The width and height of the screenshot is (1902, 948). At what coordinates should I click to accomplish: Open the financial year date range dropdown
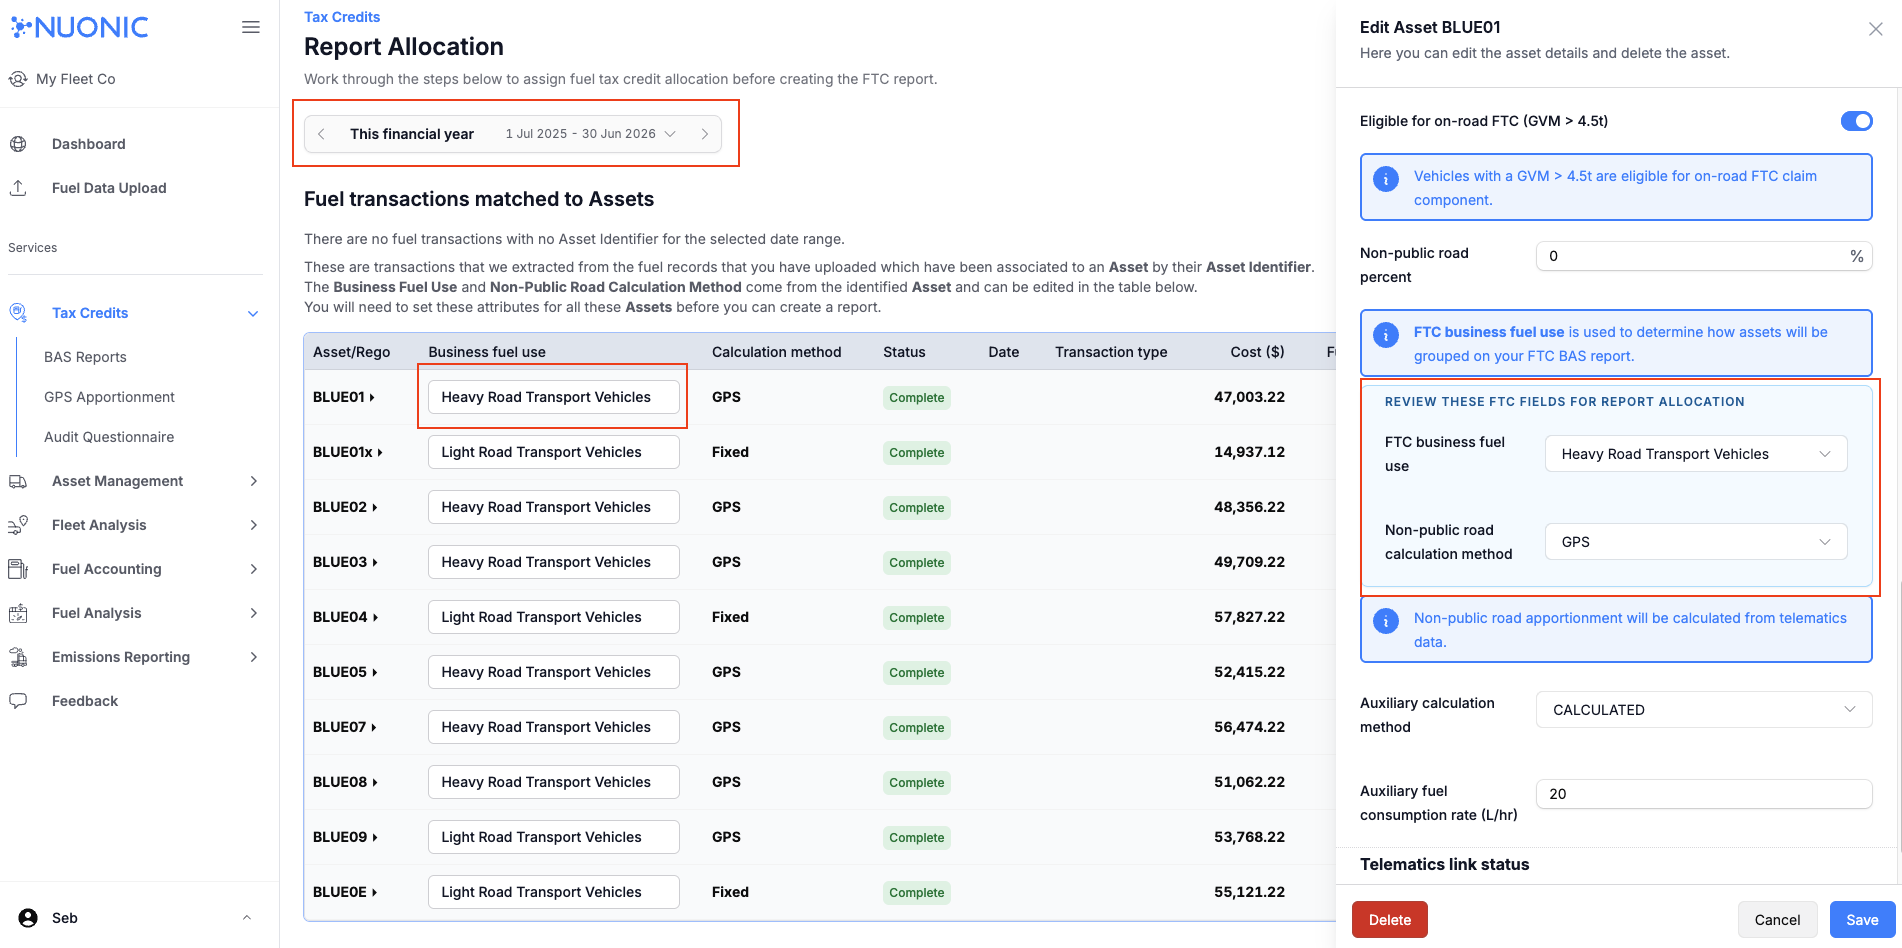[x=591, y=134]
